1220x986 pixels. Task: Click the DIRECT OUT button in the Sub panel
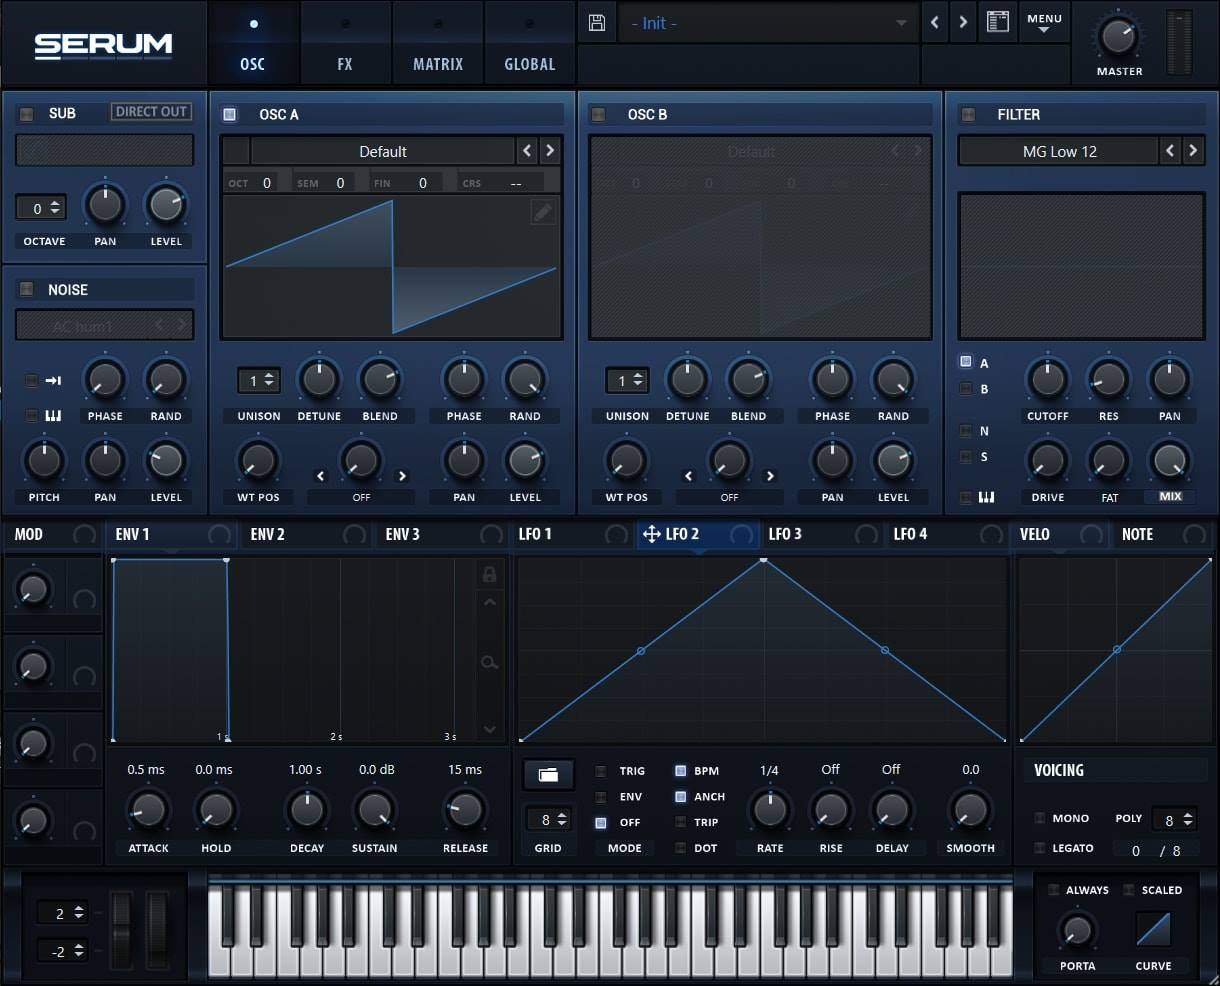(150, 111)
